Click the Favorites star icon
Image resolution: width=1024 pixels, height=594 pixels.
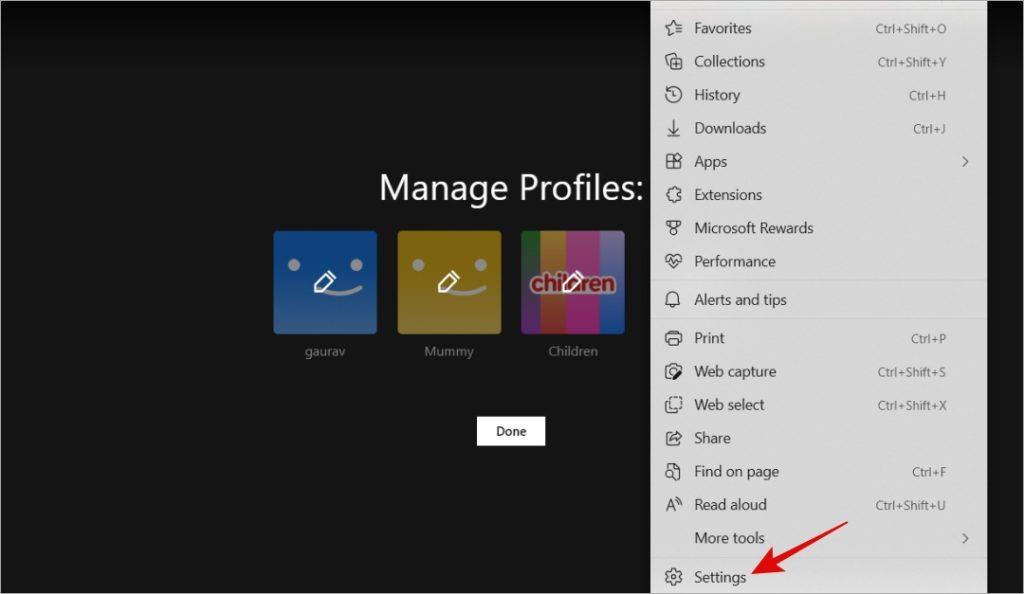673,28
